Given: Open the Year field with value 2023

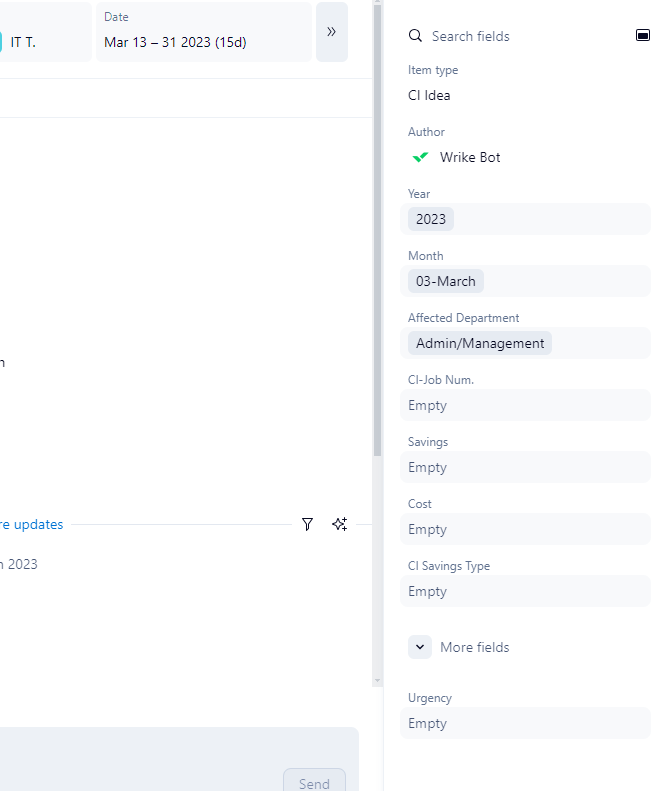Looking at the screenshot, I should (x=525, y=219).
